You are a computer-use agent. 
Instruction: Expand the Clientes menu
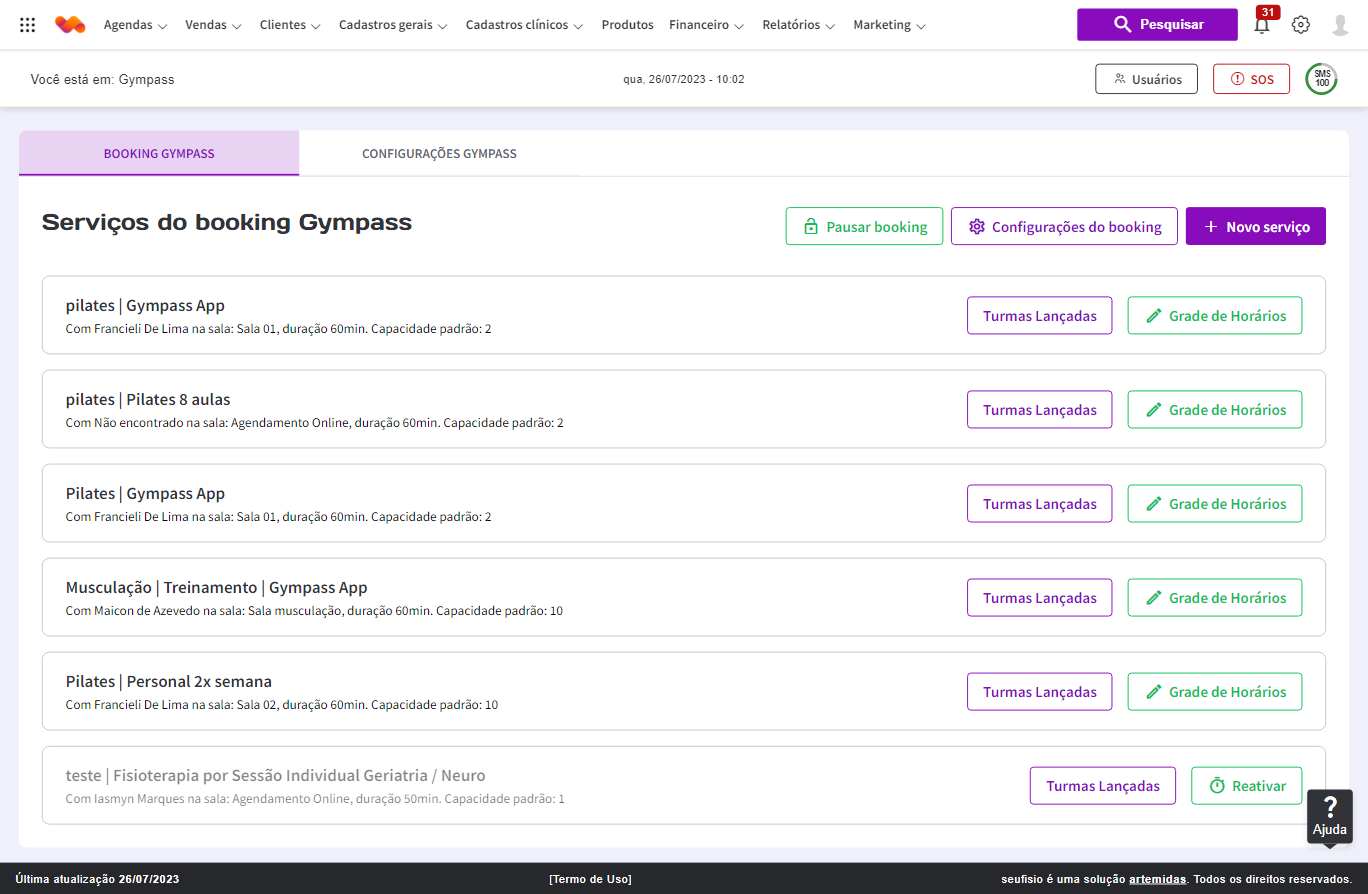tap(290, 25)
